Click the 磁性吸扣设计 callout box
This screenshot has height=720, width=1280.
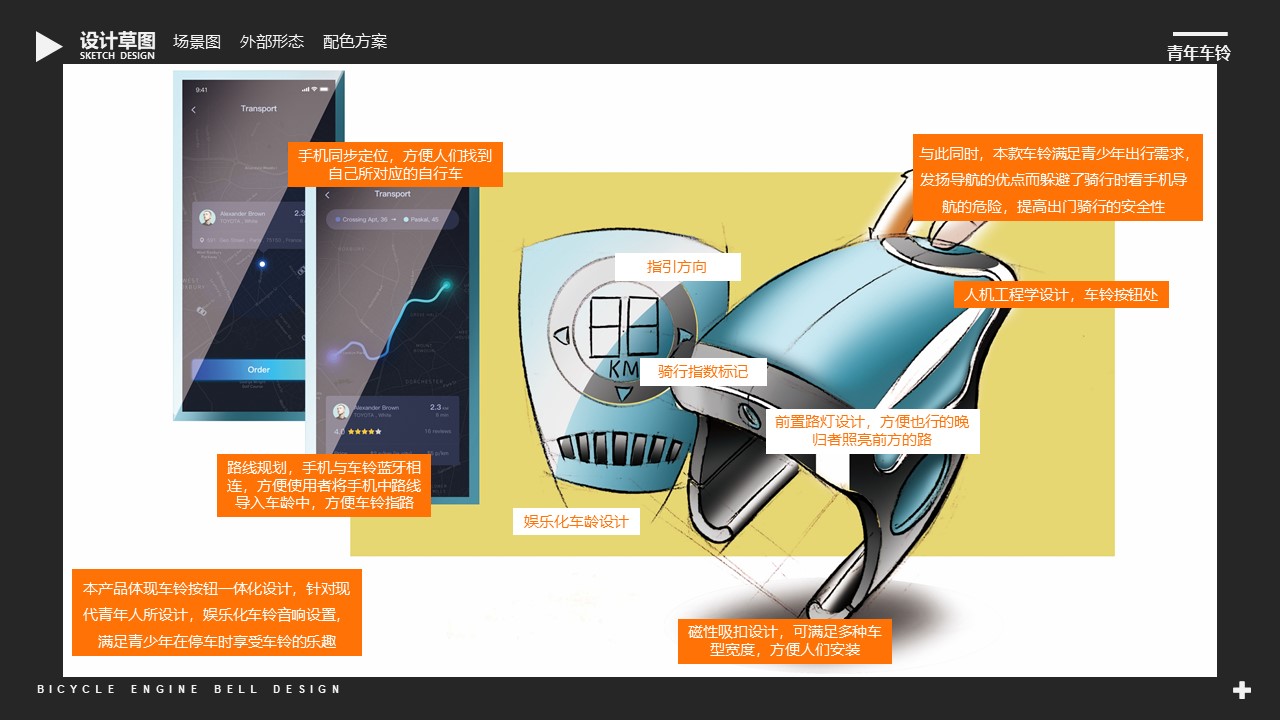783,640
